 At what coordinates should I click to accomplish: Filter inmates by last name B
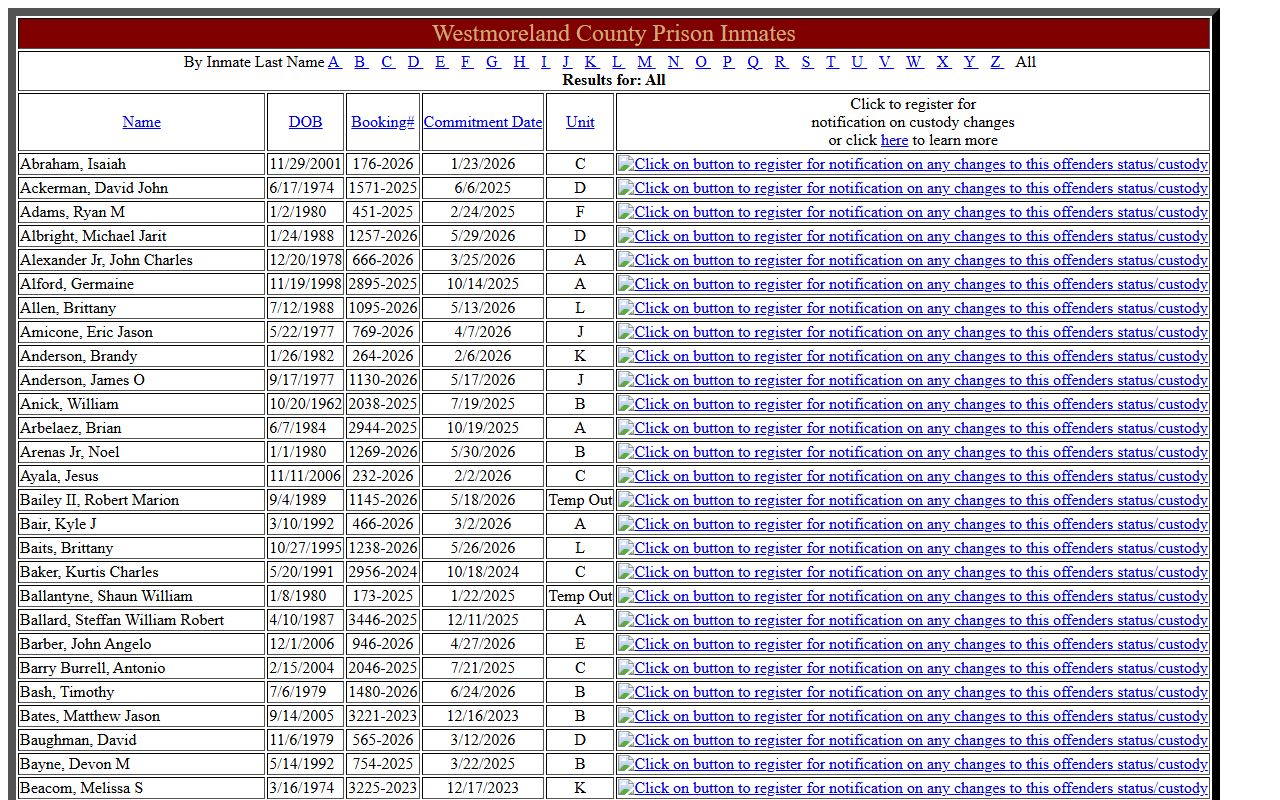[x=360, y=62]
